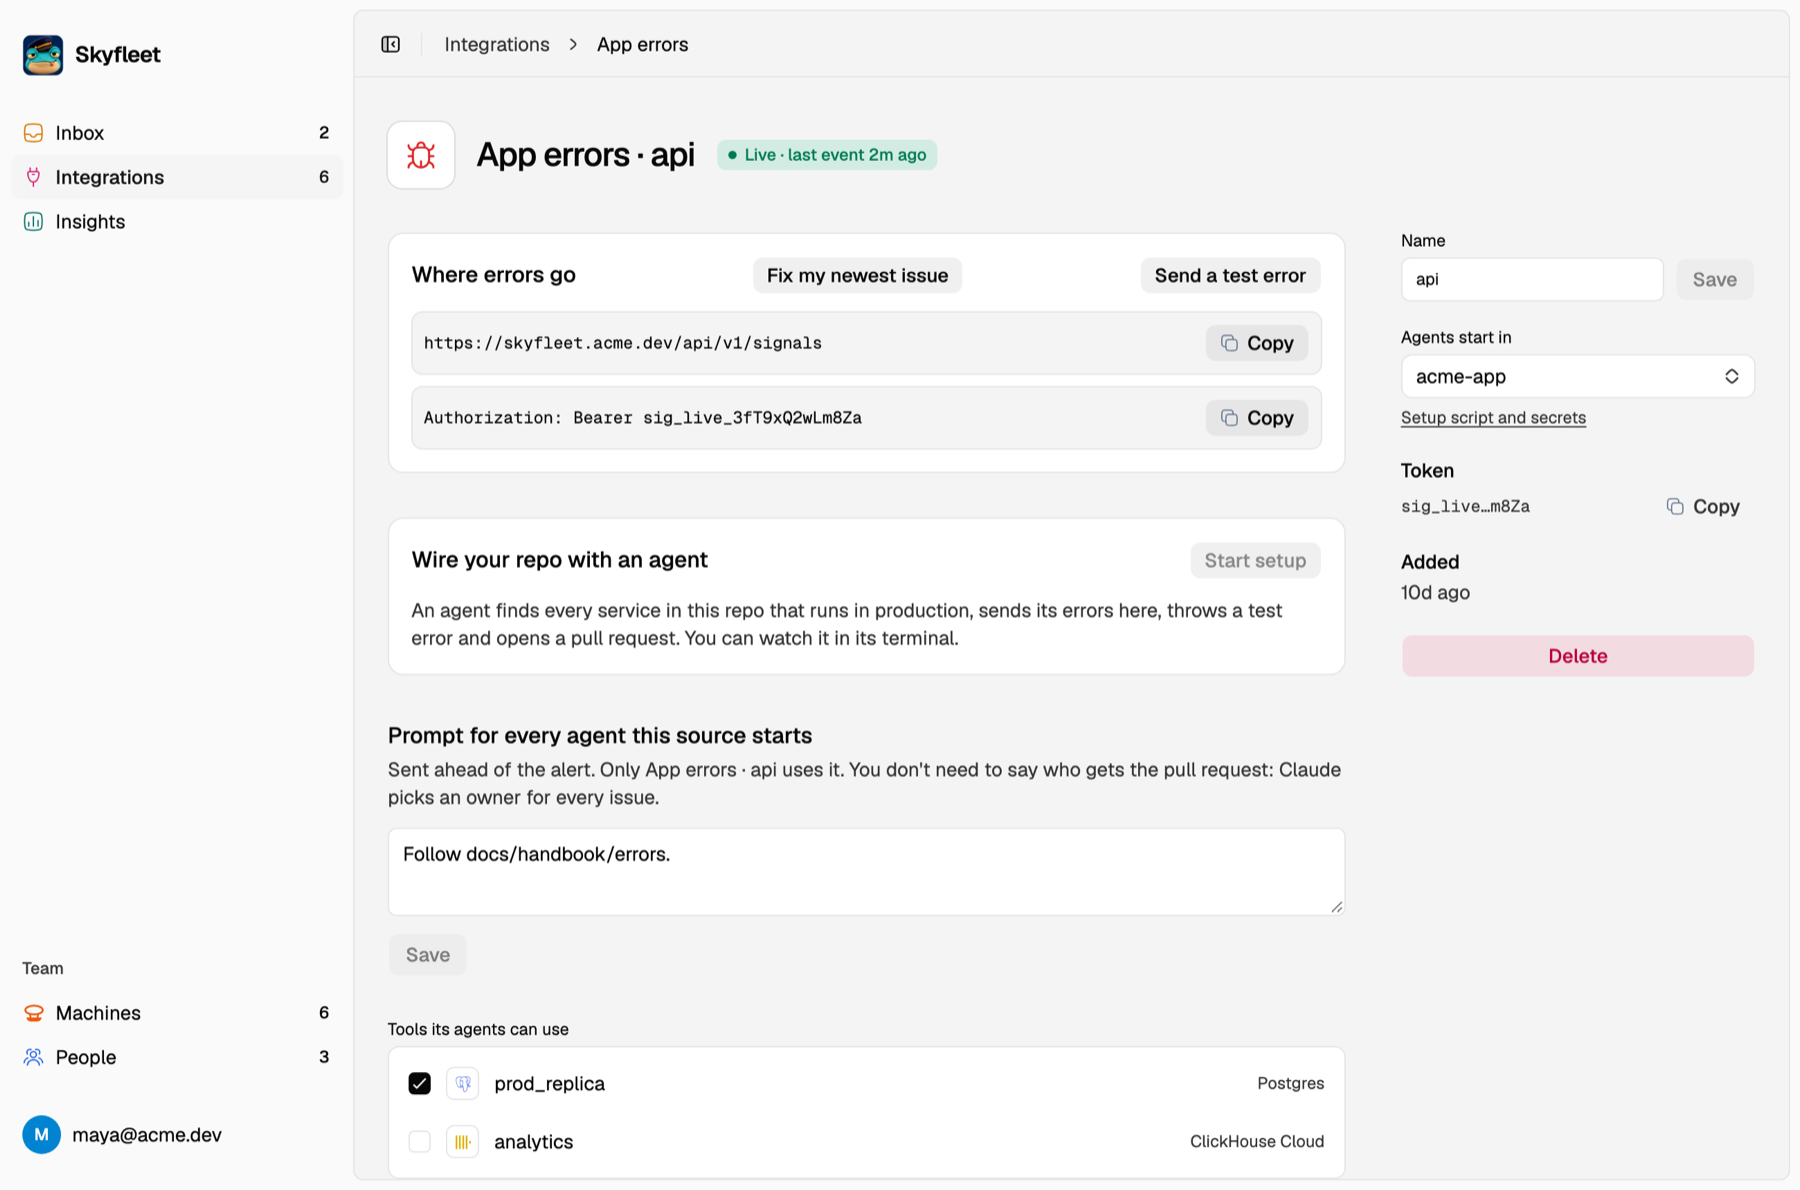Image resolution: width=1800 pixels, height=1190 pixels.
Task: Open People under Team
Action: tap(177, 1057)
